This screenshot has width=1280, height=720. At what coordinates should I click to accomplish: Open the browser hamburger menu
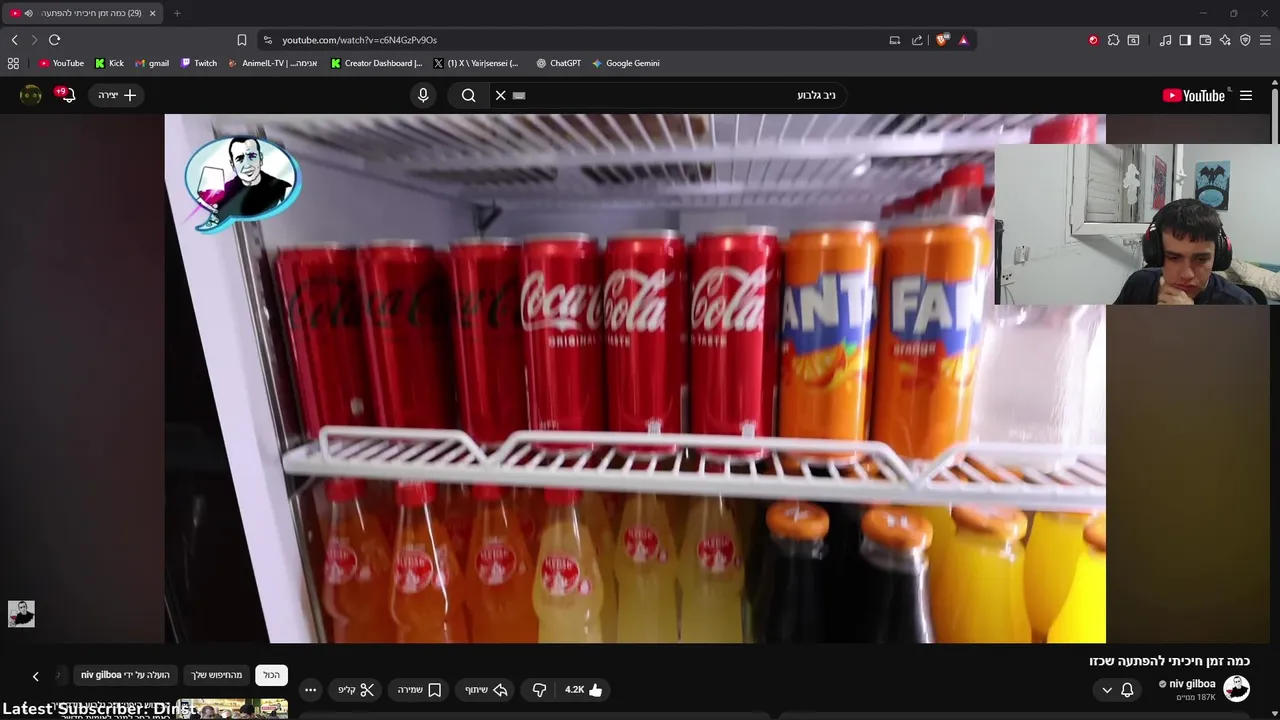[x=1265, y=40]
